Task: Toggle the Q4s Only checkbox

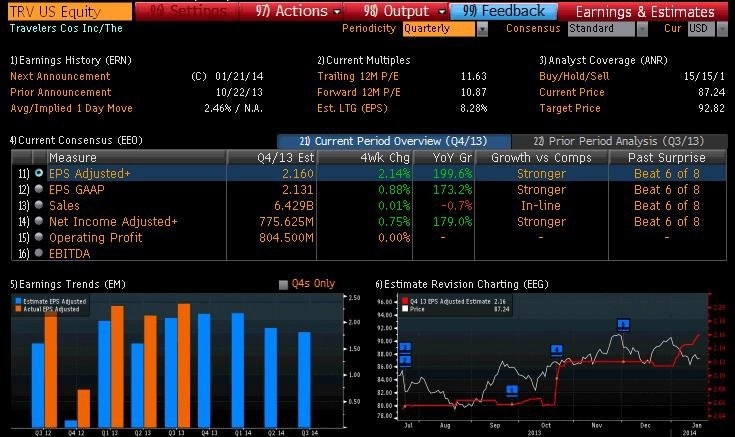Action: point(283,285)
